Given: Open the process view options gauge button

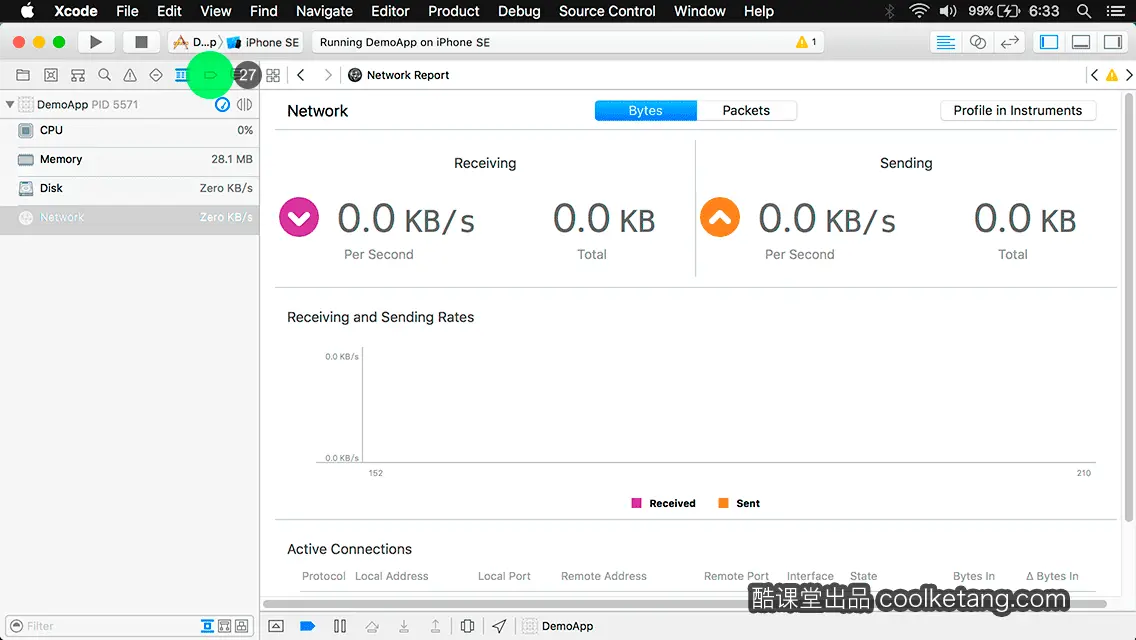Looking at the screenshot, I should tap(222, 104).
